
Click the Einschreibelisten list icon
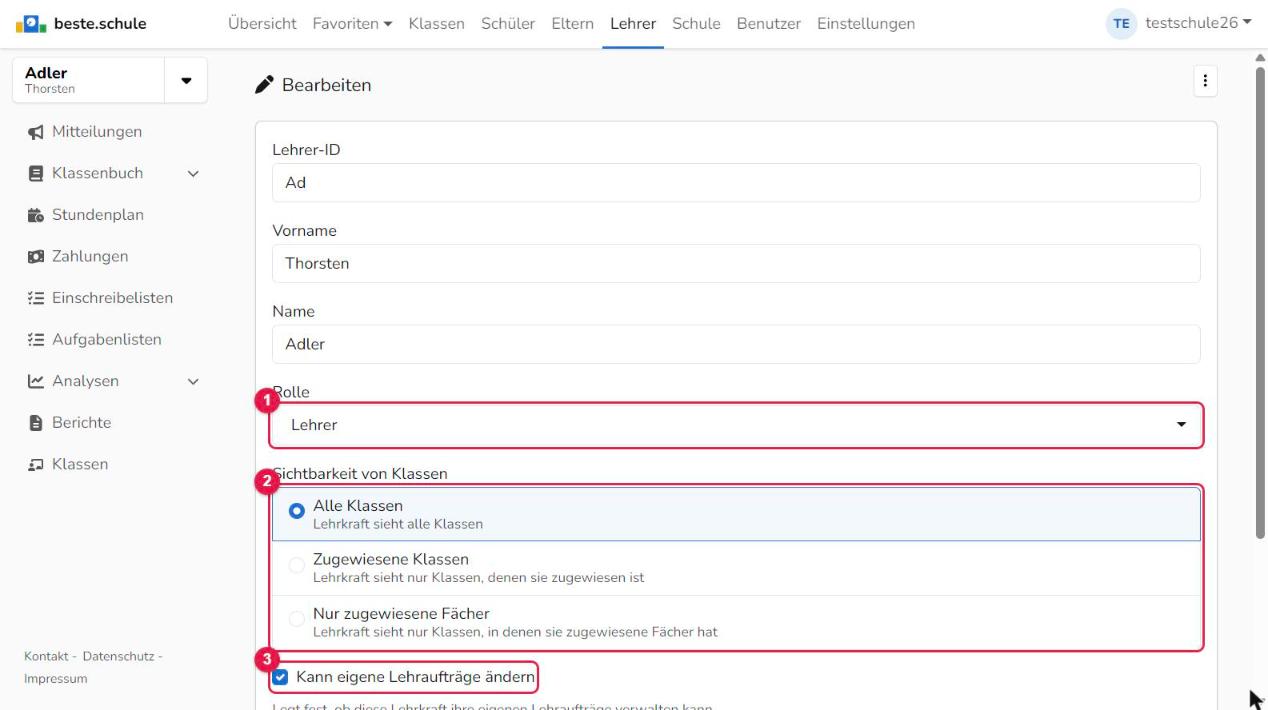(35, 298)
